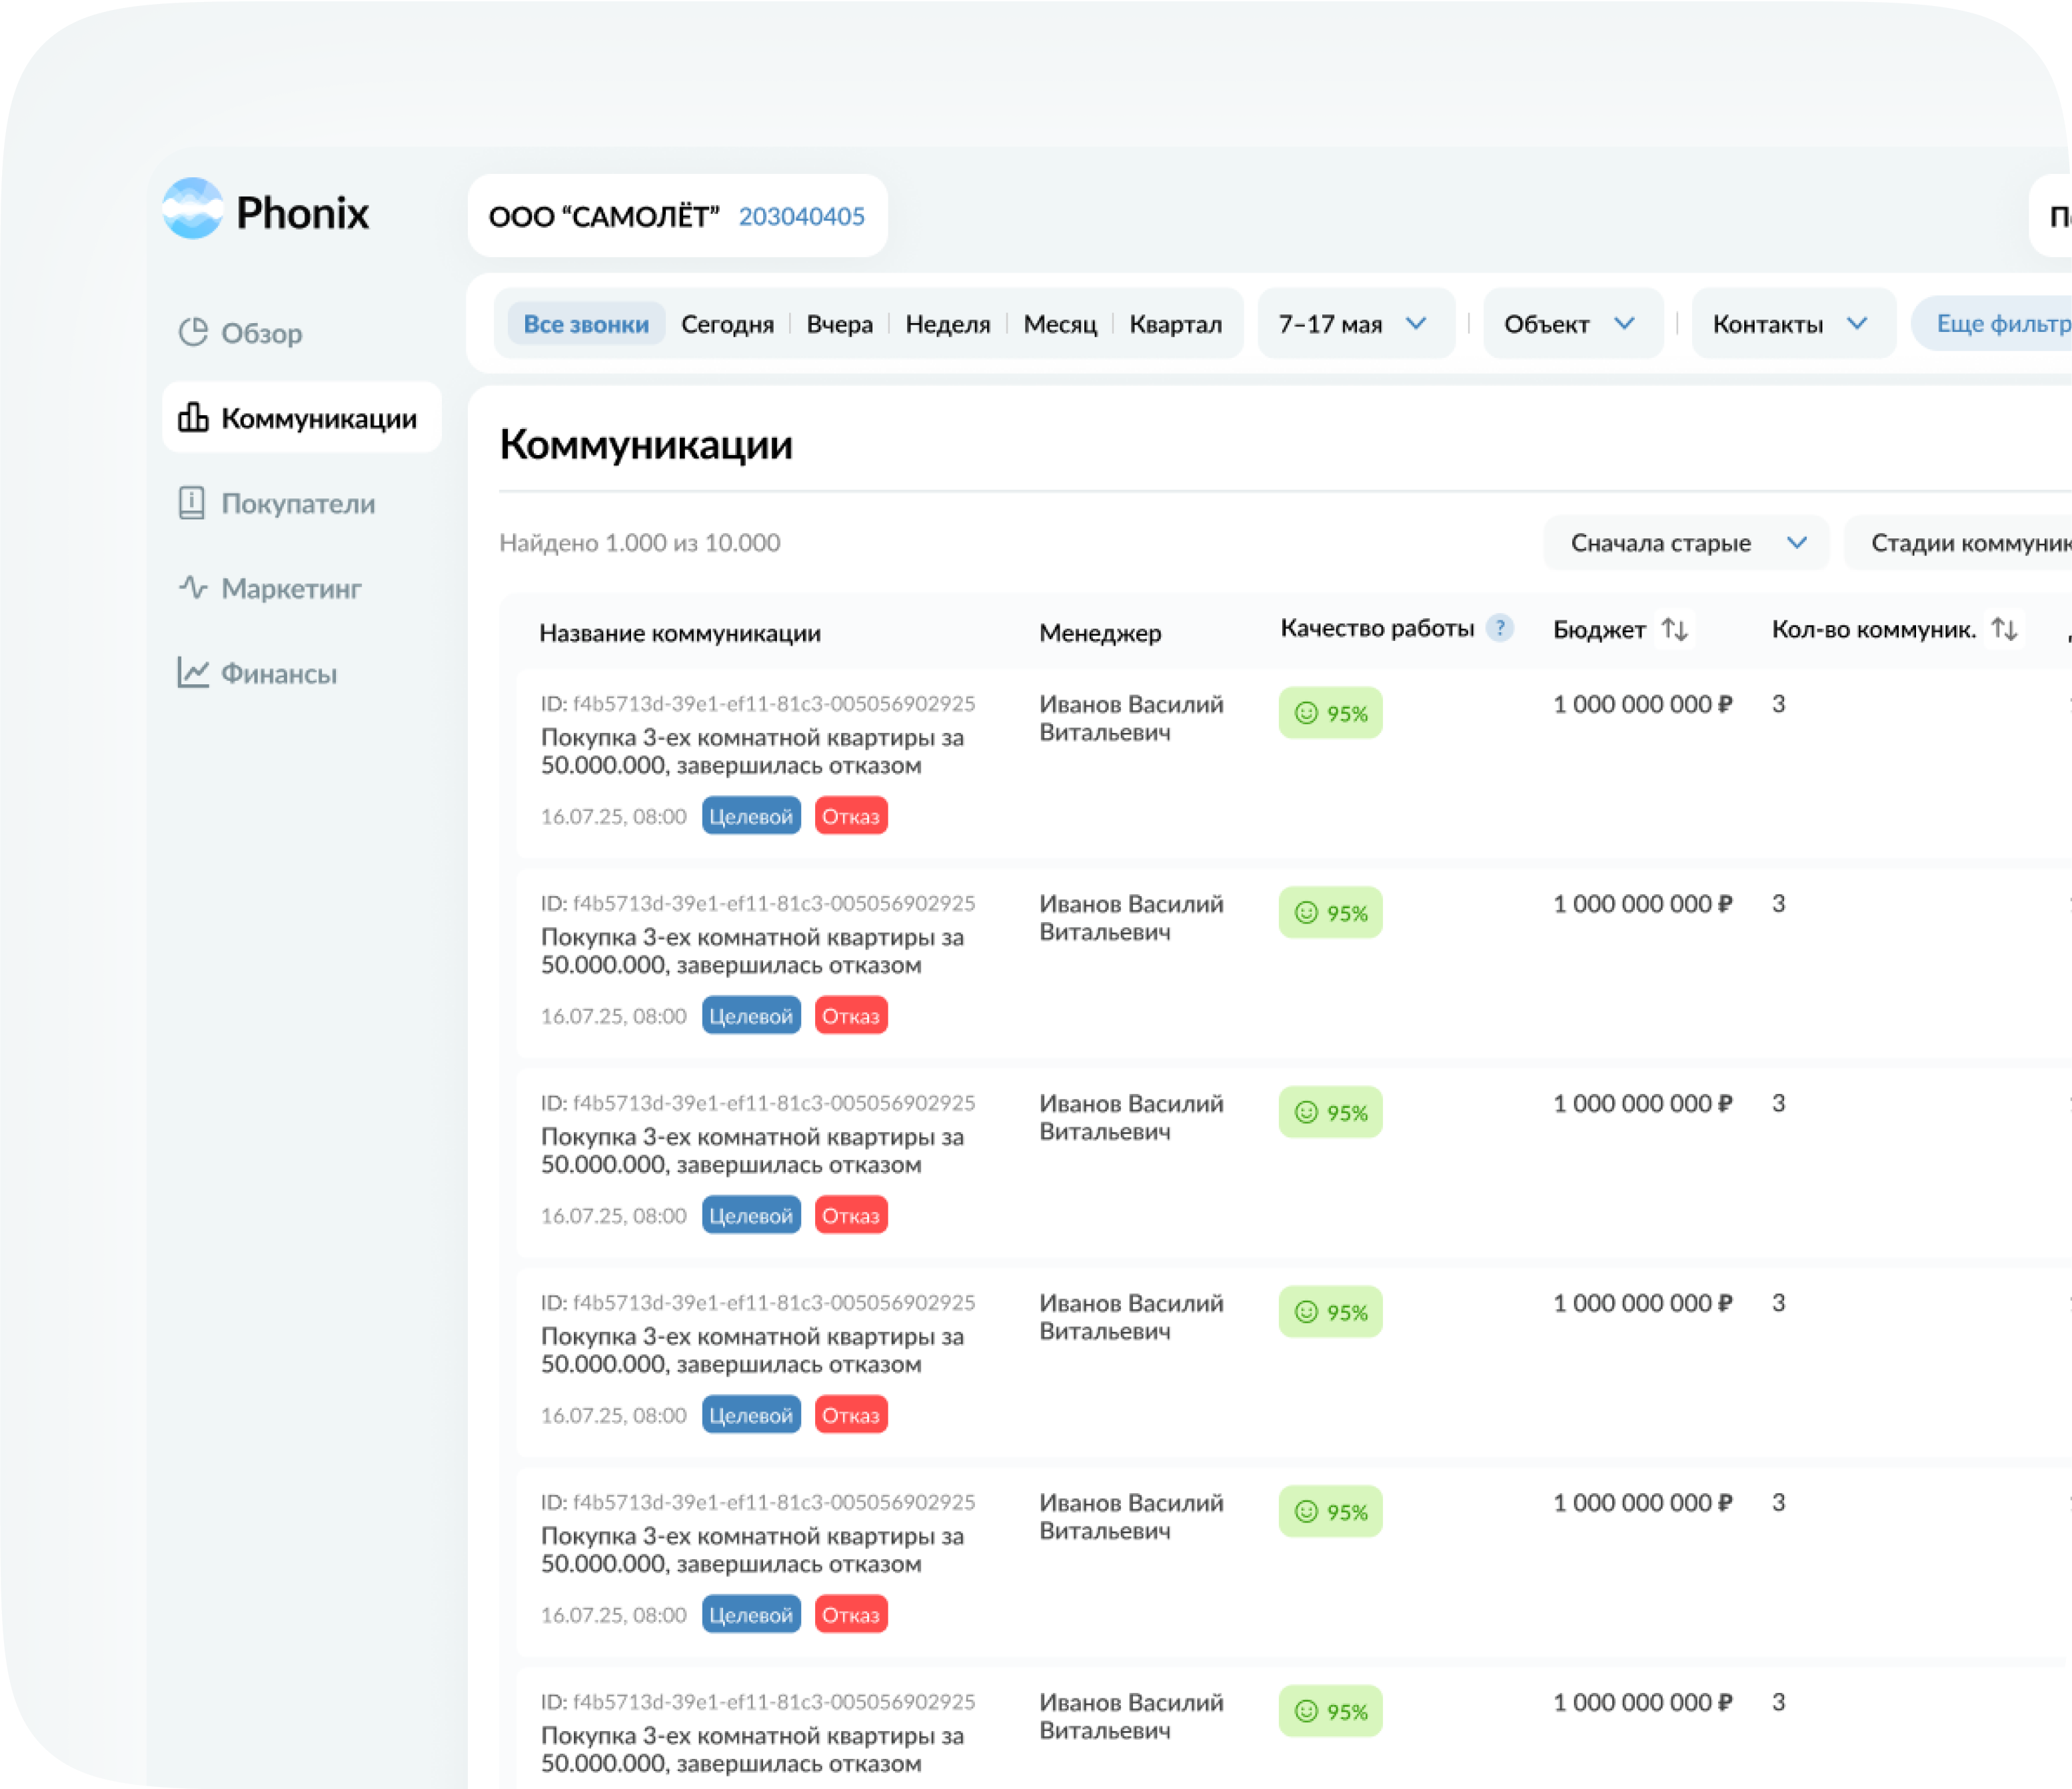Switch to the Неделя period tab
Viewport: 2072px width, 1789px height.
pos(947,324)
